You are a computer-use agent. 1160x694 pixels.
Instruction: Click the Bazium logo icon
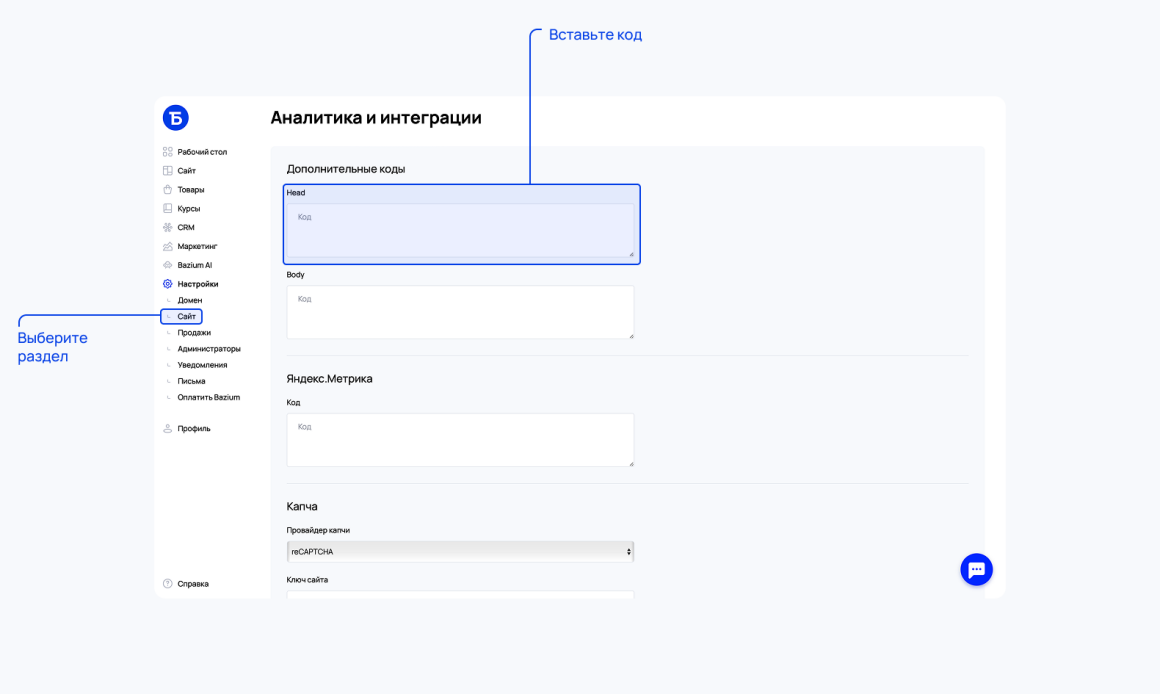click(x=175, y=118)
